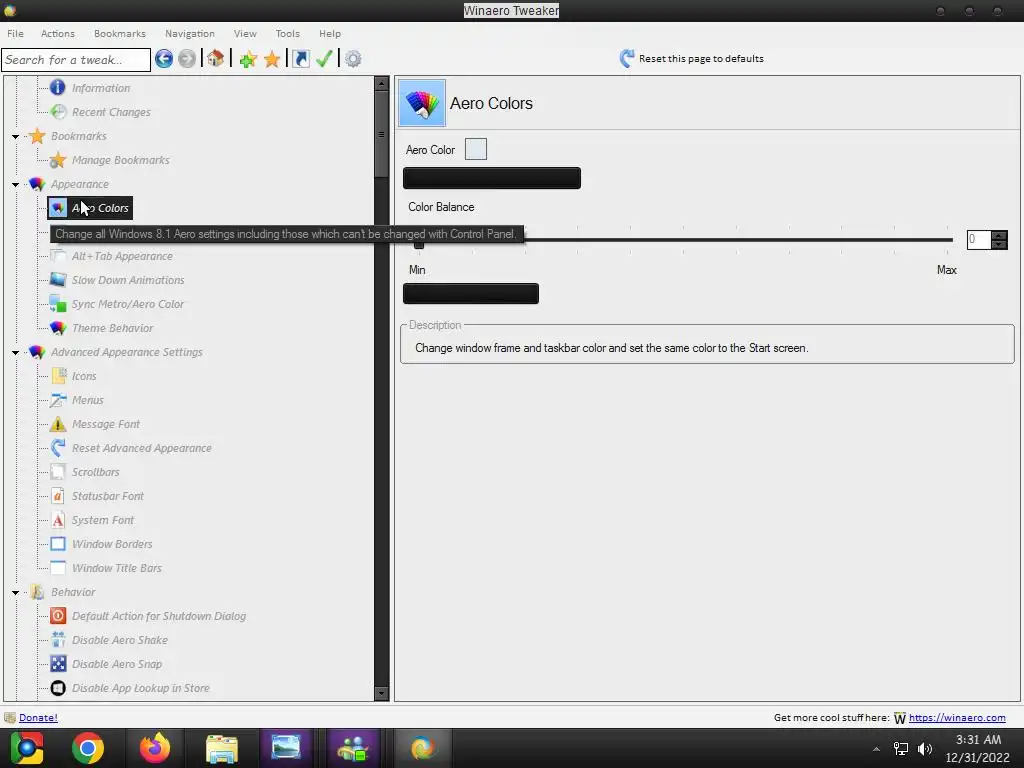Collapse the Bookmarks tree node
The image size is (1024, 768).
pyautogui.click(x=16, y=136)
